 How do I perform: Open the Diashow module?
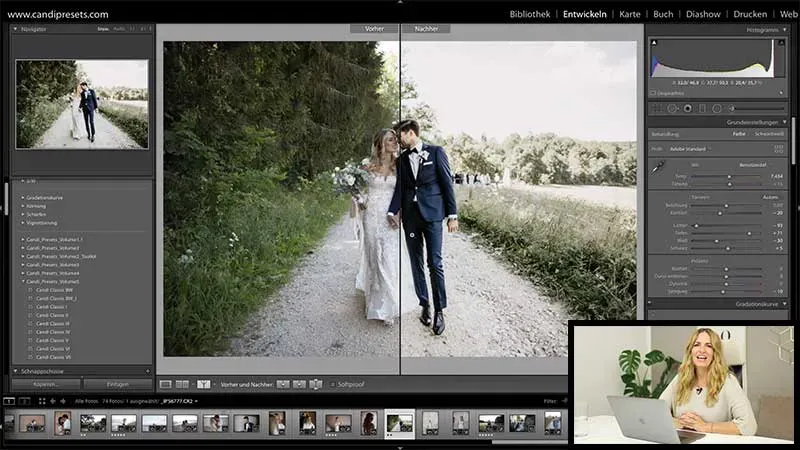[x=703, y=15]
